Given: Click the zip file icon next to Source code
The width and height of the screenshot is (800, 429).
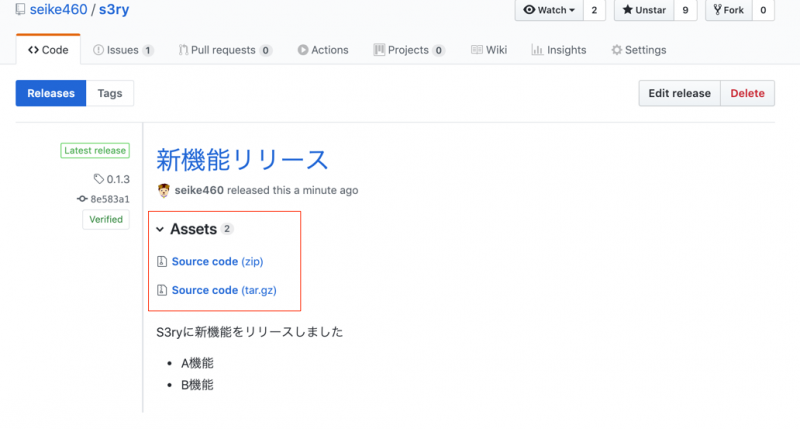Looking at the screenshot, I should (x=162, y=261).
